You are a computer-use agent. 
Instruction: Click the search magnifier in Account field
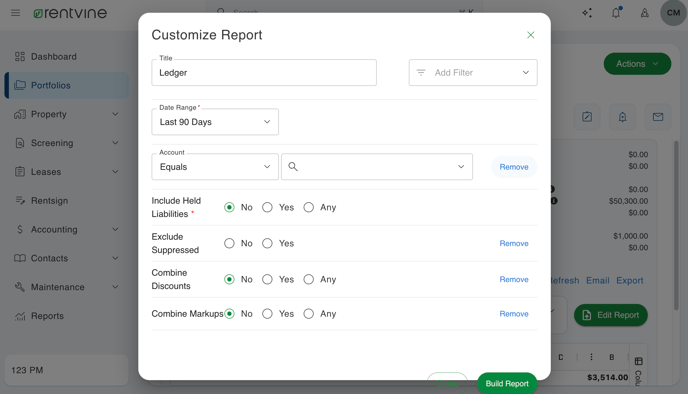(x=293, y=167)
